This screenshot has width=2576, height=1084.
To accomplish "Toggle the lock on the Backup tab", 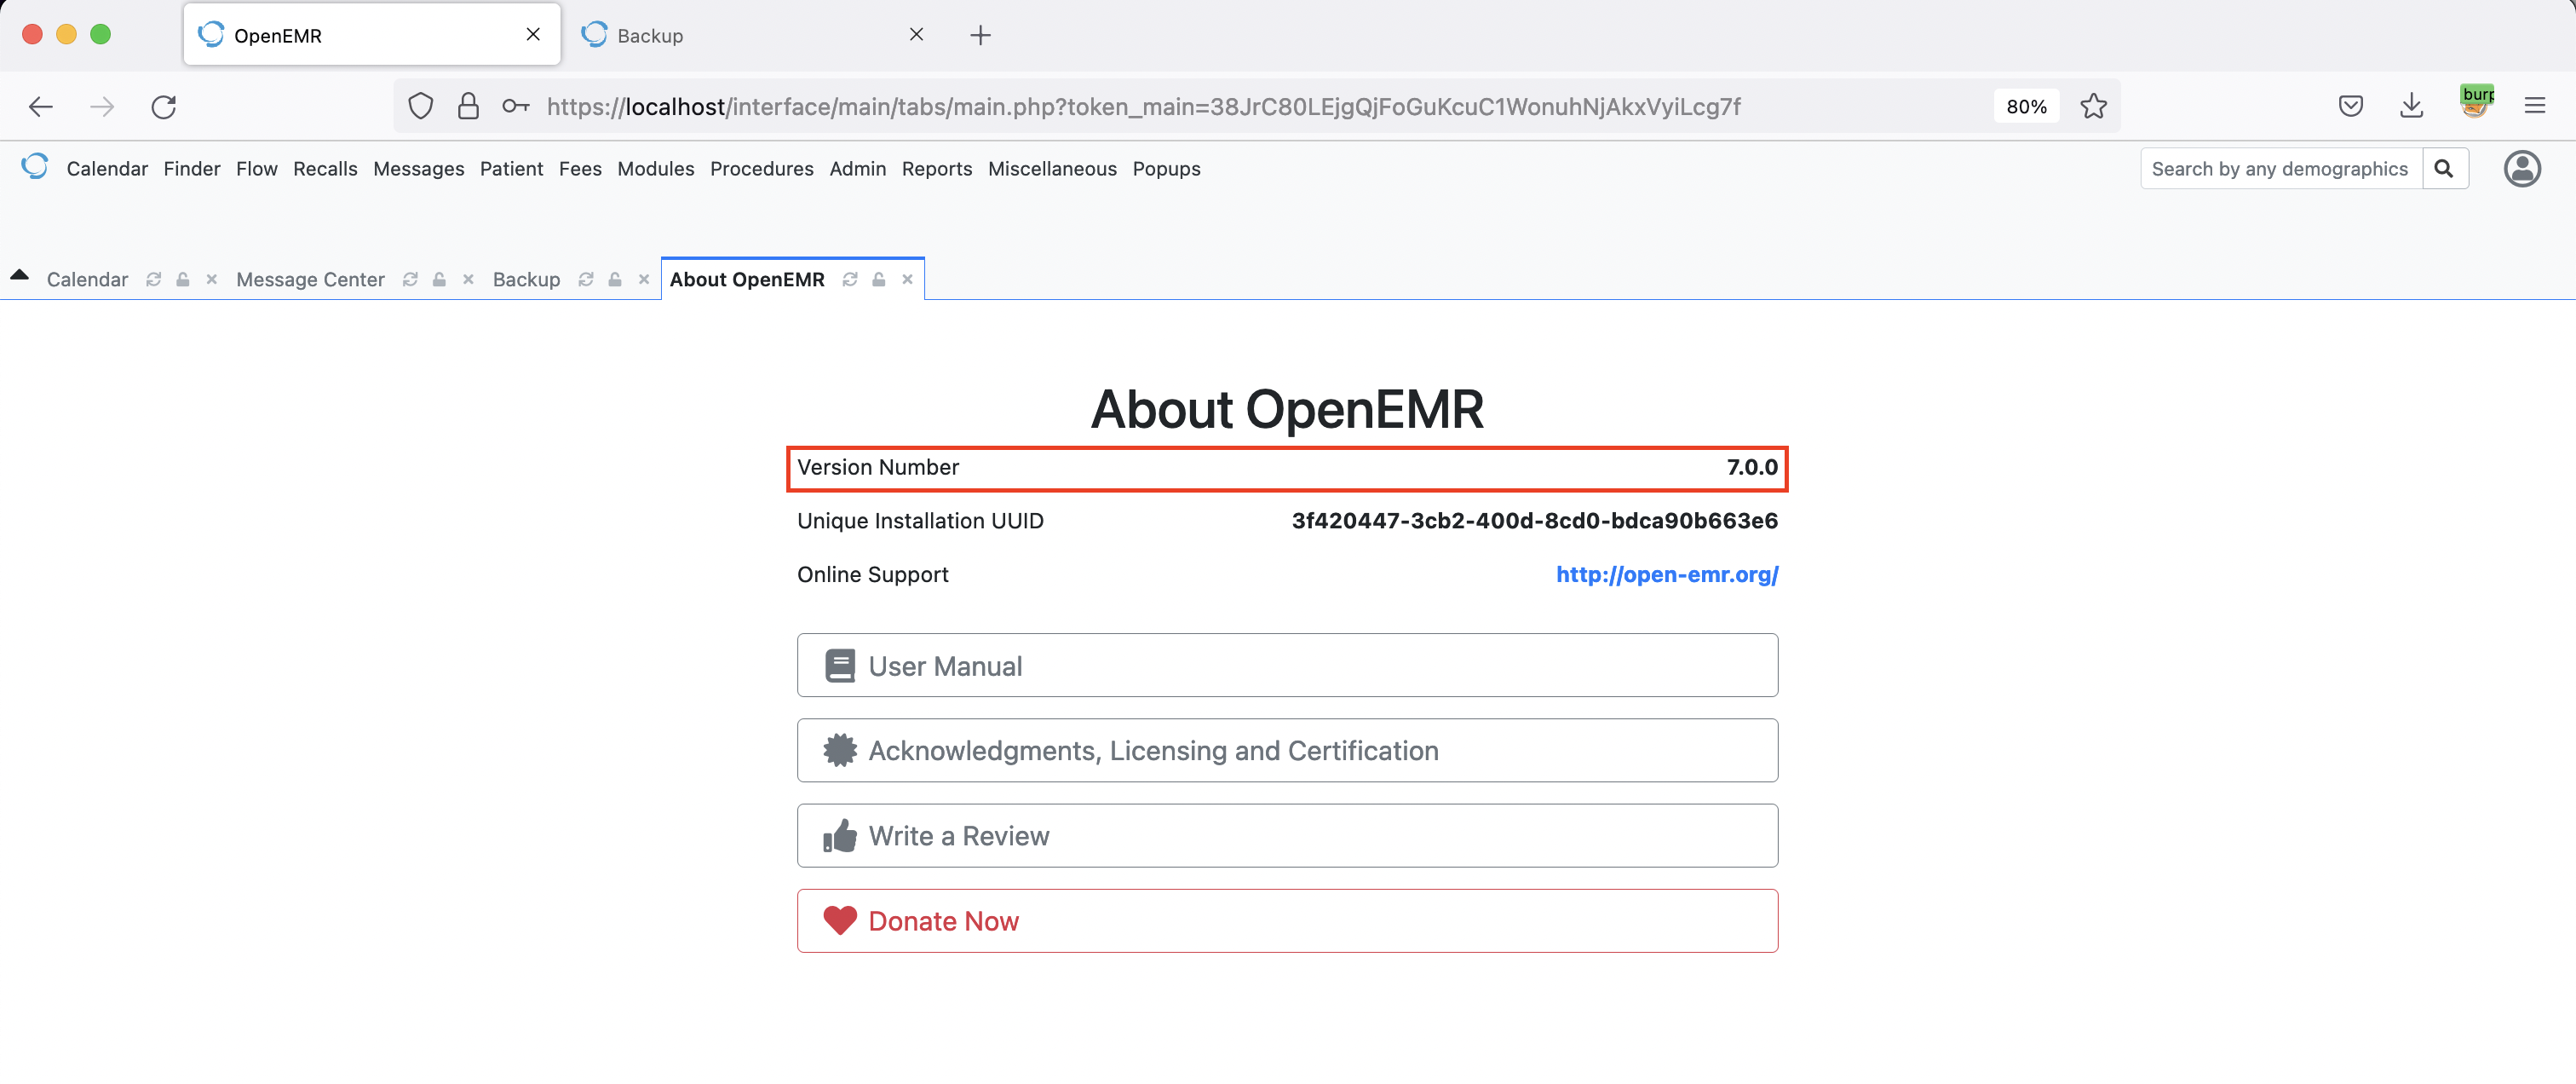I will [615, 280].
